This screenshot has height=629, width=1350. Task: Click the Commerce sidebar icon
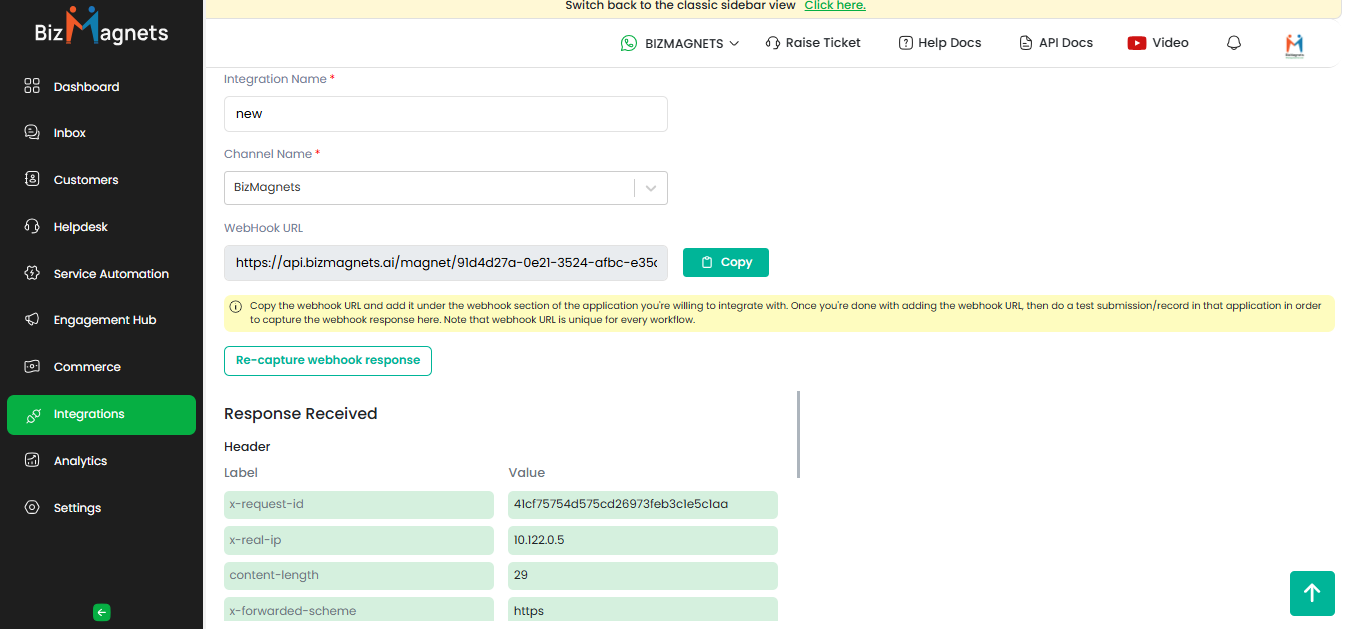pyautogui.click(x=32, y=366)
